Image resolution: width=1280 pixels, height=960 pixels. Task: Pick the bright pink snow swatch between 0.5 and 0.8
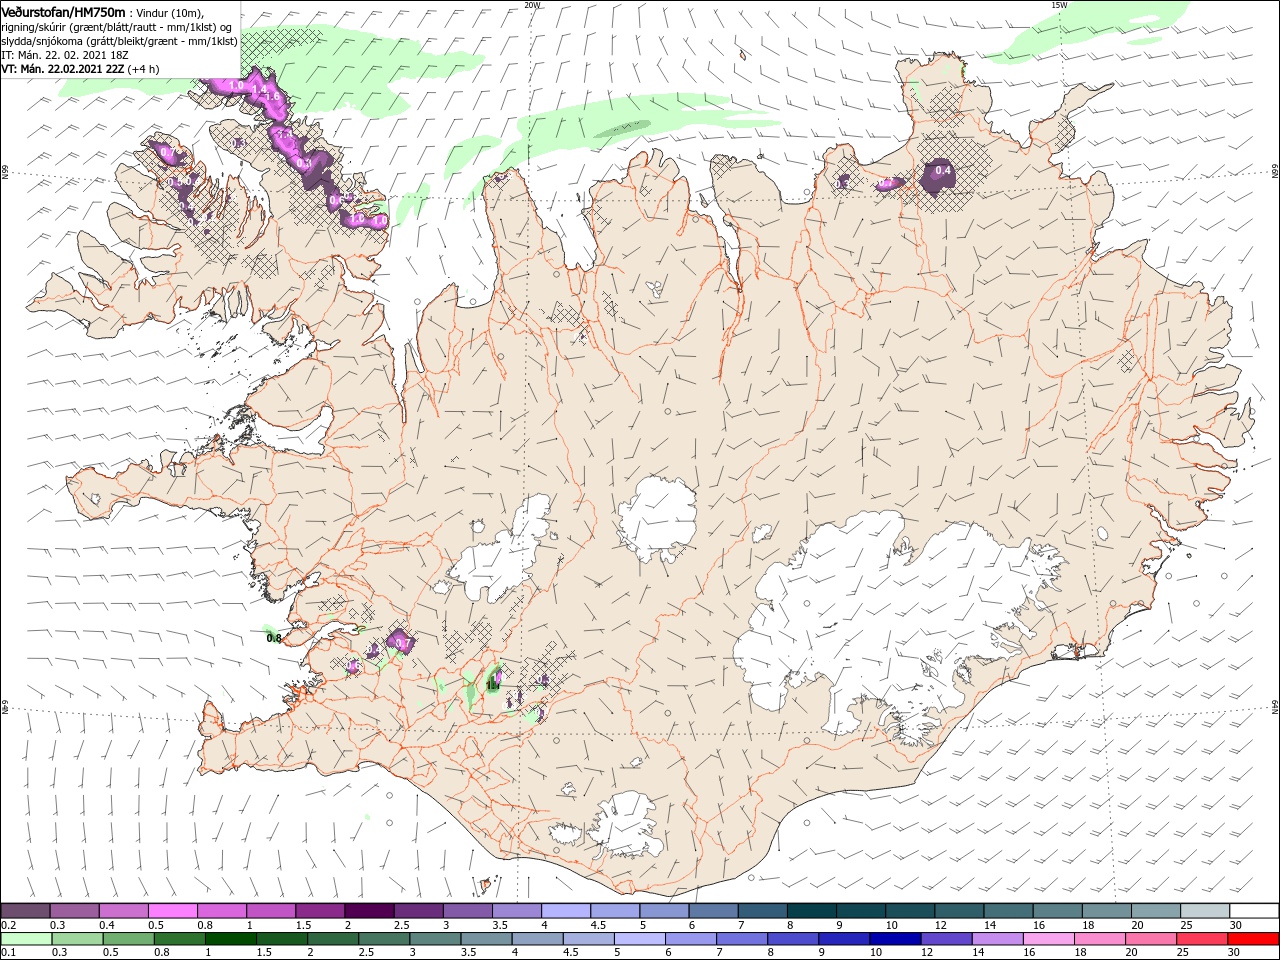pos(173,911)
